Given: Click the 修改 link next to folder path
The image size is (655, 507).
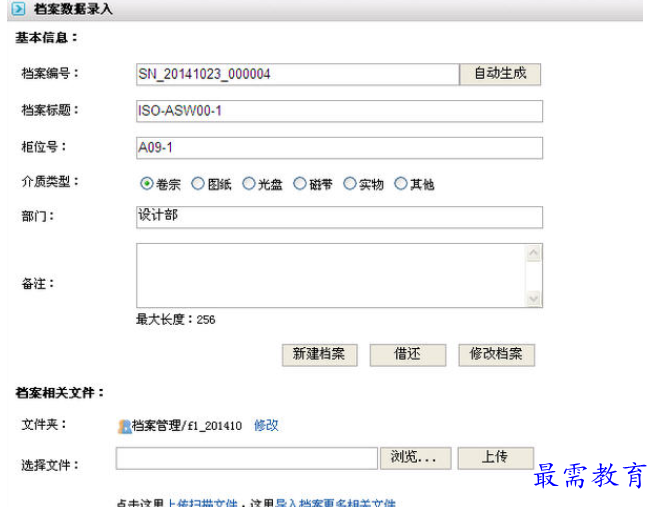Looking at the screenshot, I should point(266,426).
